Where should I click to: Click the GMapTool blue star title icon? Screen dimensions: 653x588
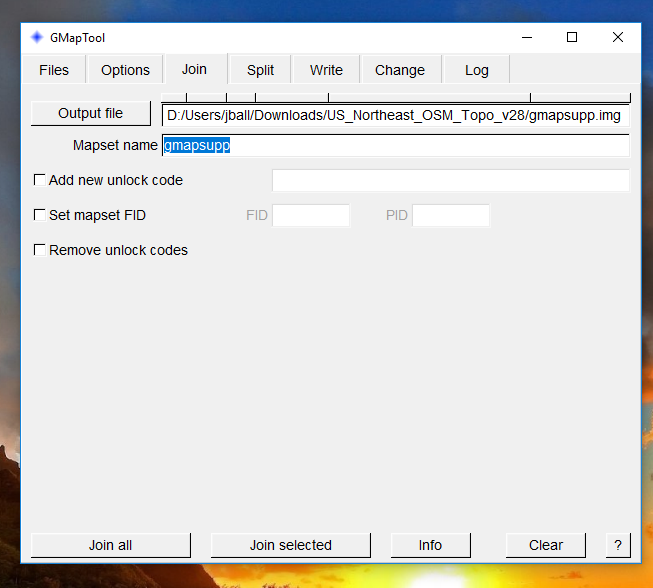[37, 37]
